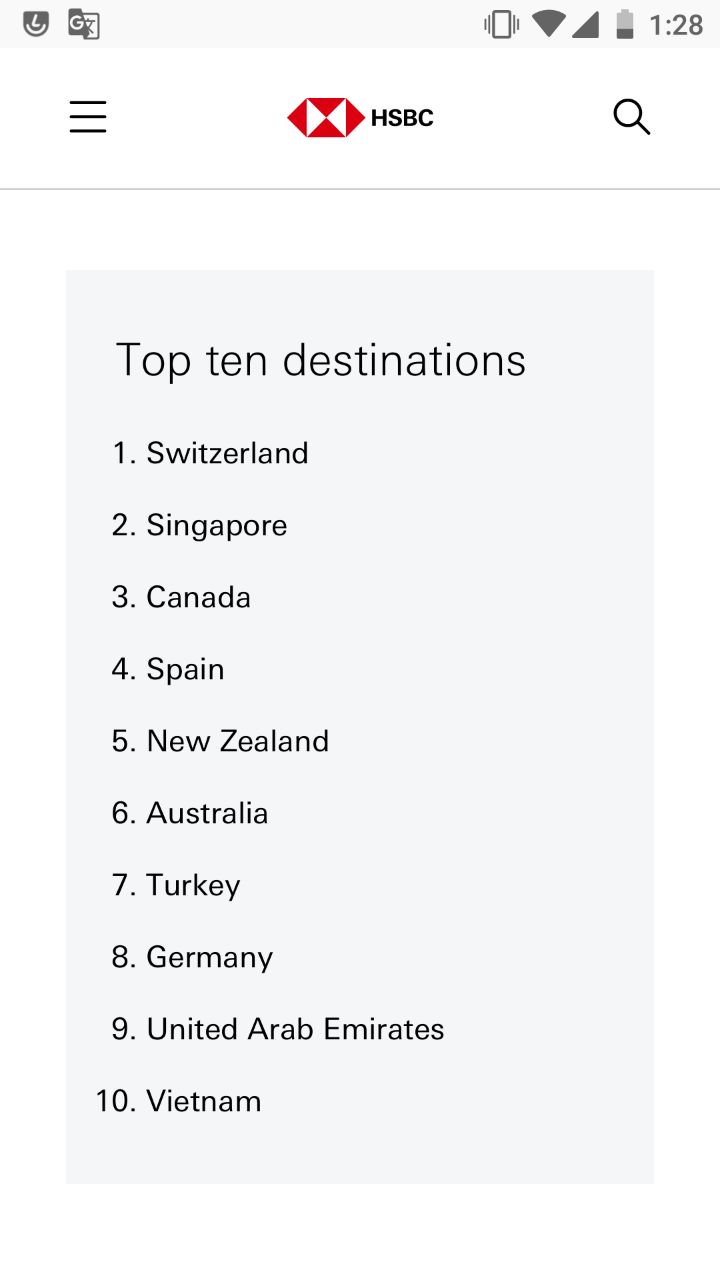Screen dimensions: 720x1280
Task: Tap the search magnifier icon
Action: (632, 117)
